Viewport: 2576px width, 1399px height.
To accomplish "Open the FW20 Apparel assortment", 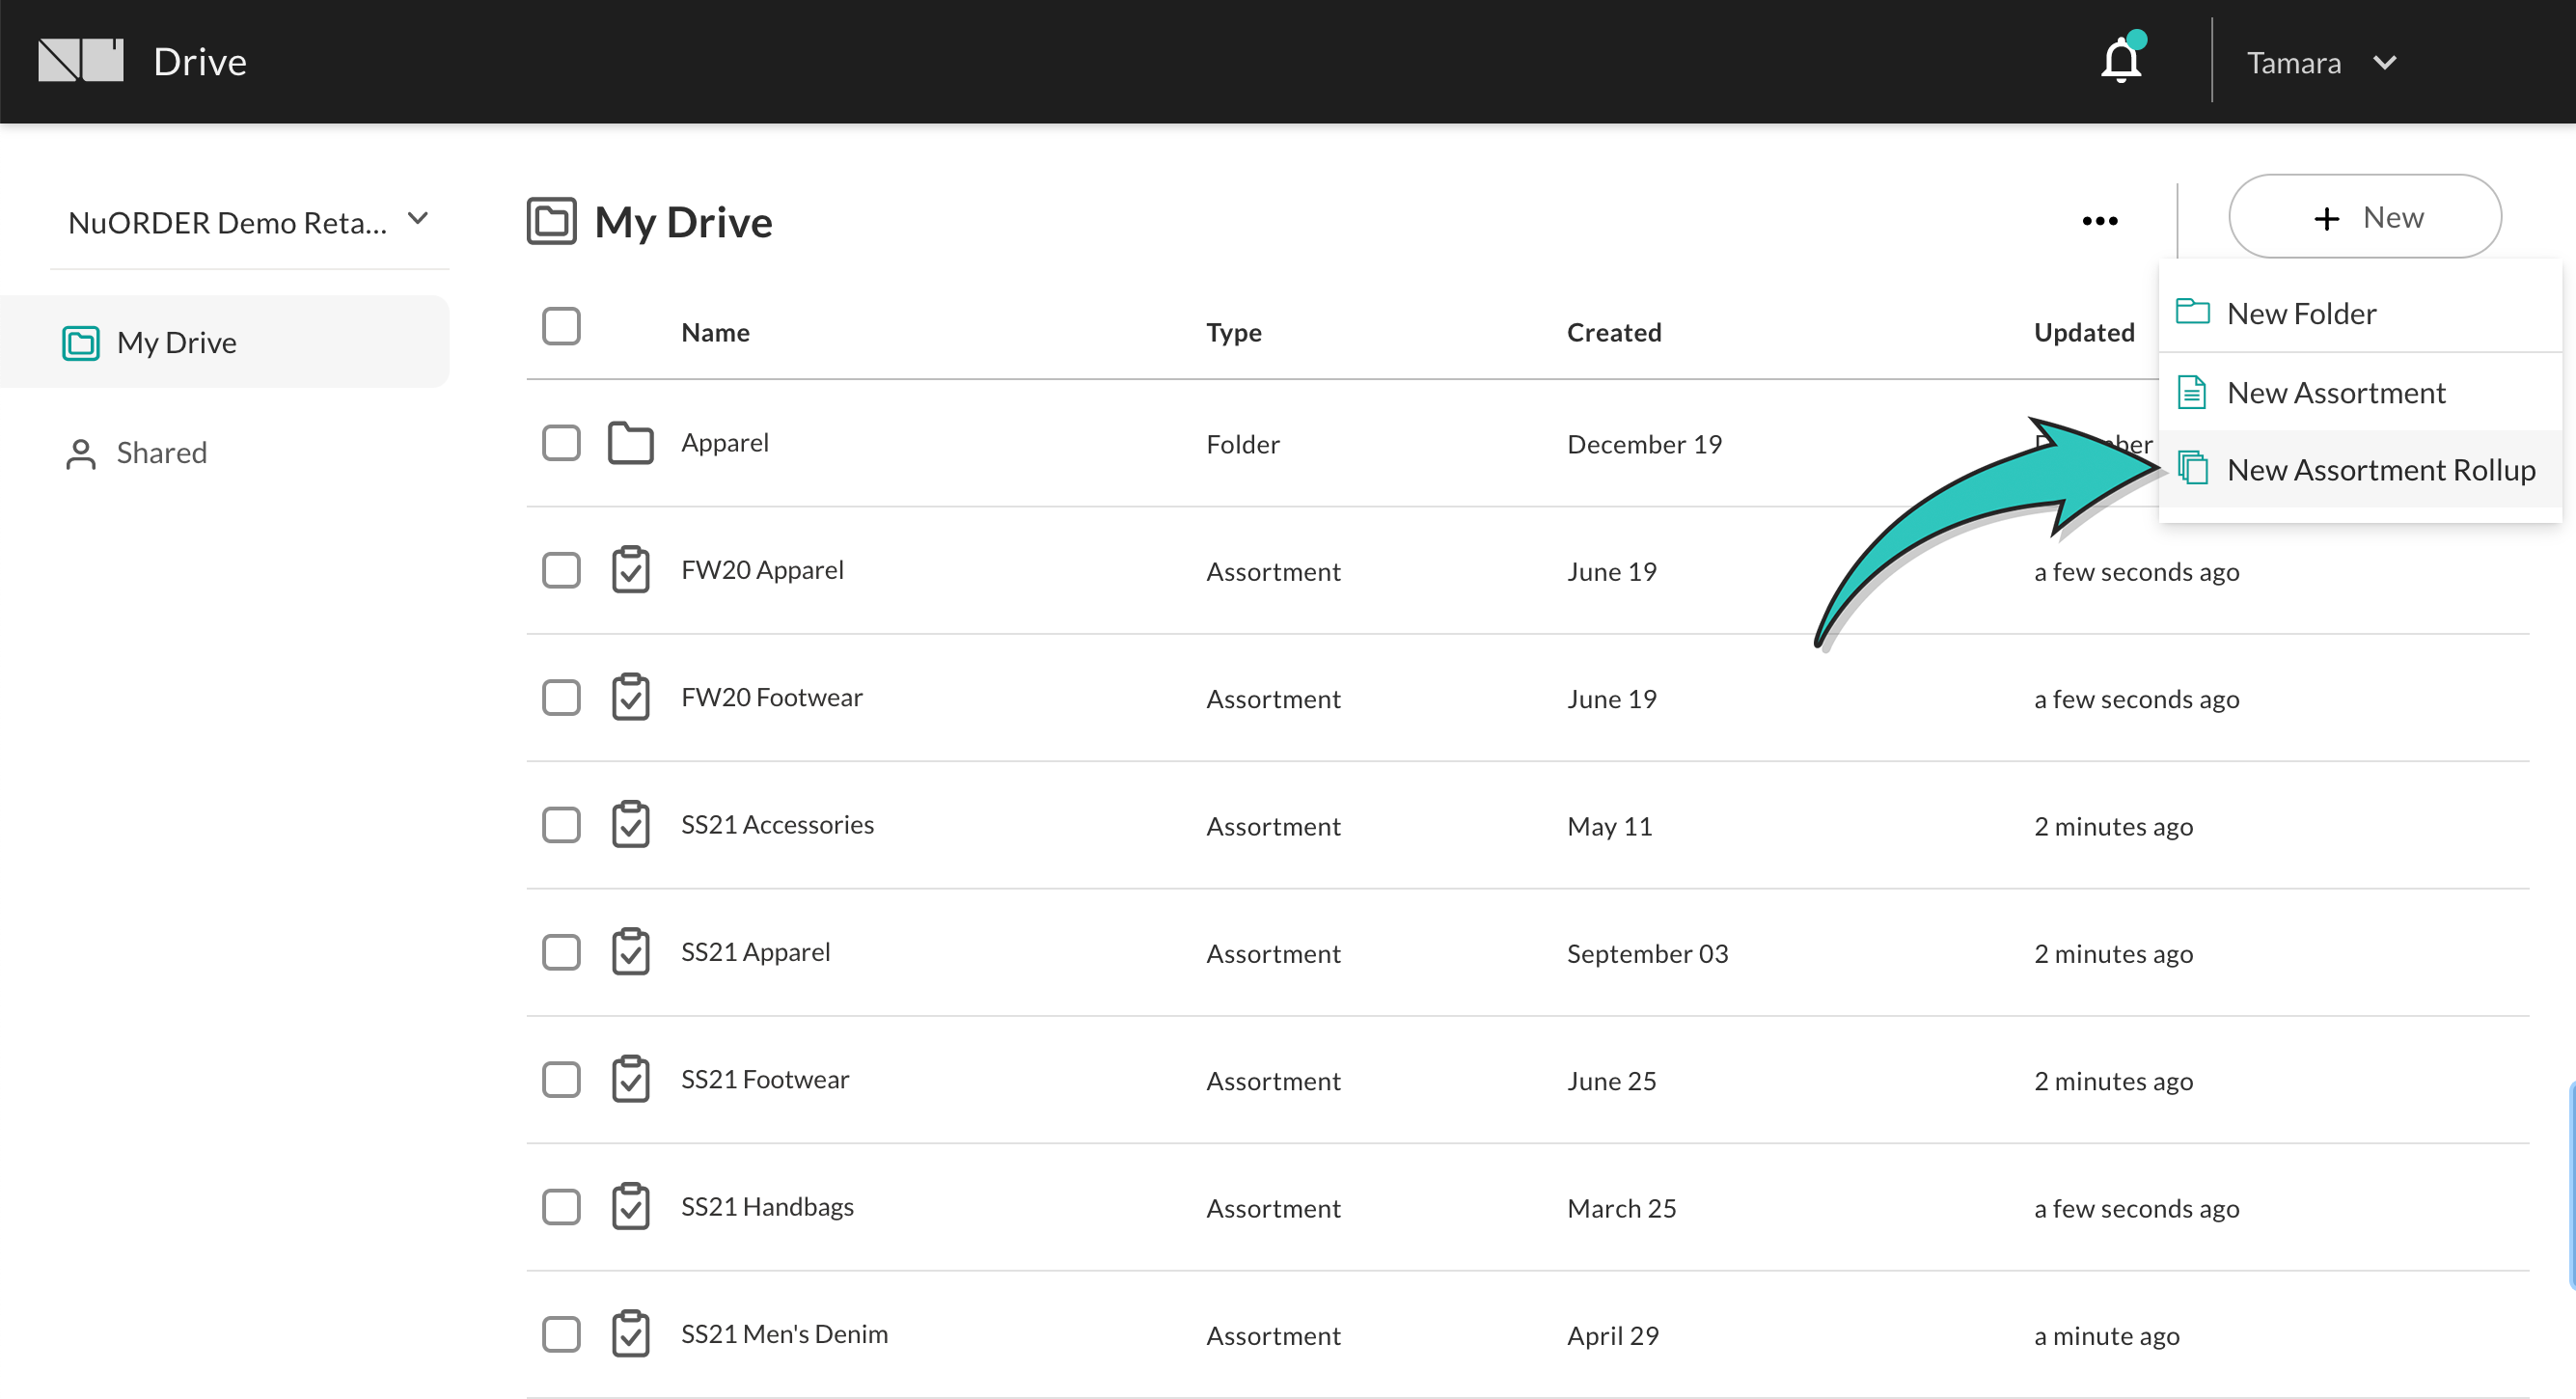I will point(762,570).
